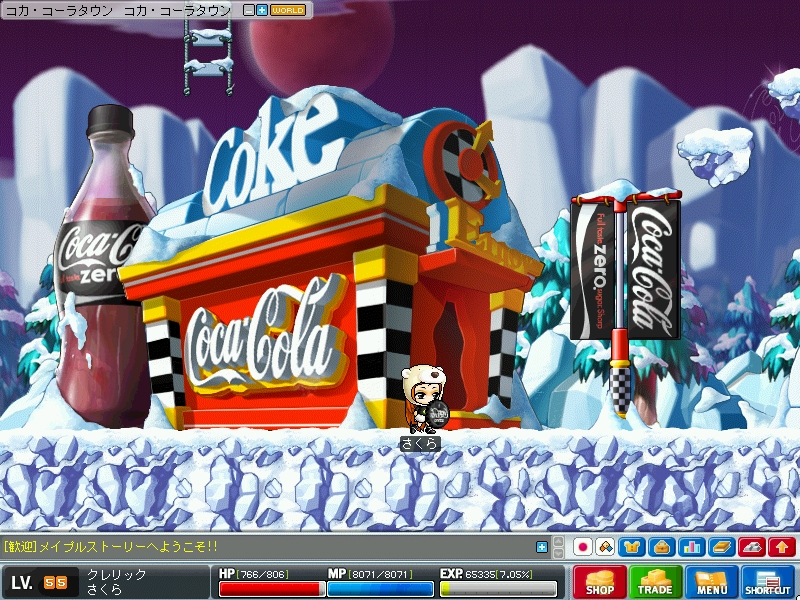Open the Stats bar chart icon
This screenshot has width=800, height=600.
click(692, 547)
